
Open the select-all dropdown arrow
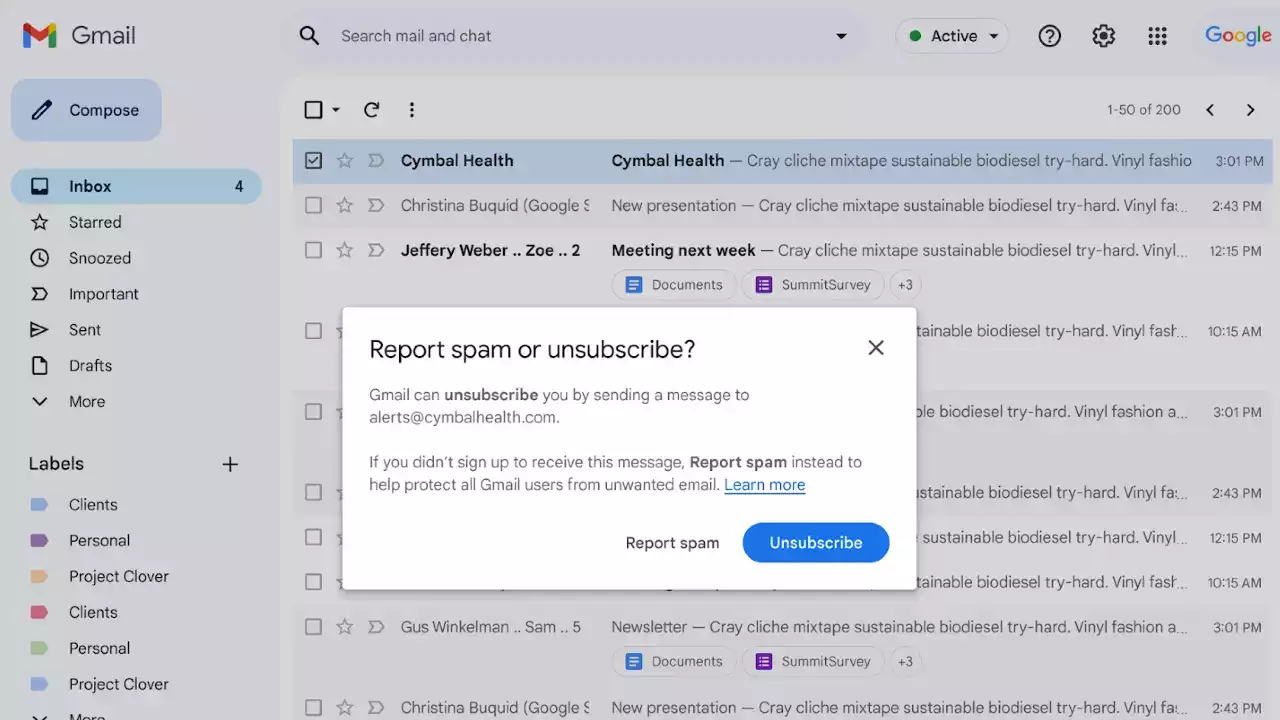tap(336, 110)
